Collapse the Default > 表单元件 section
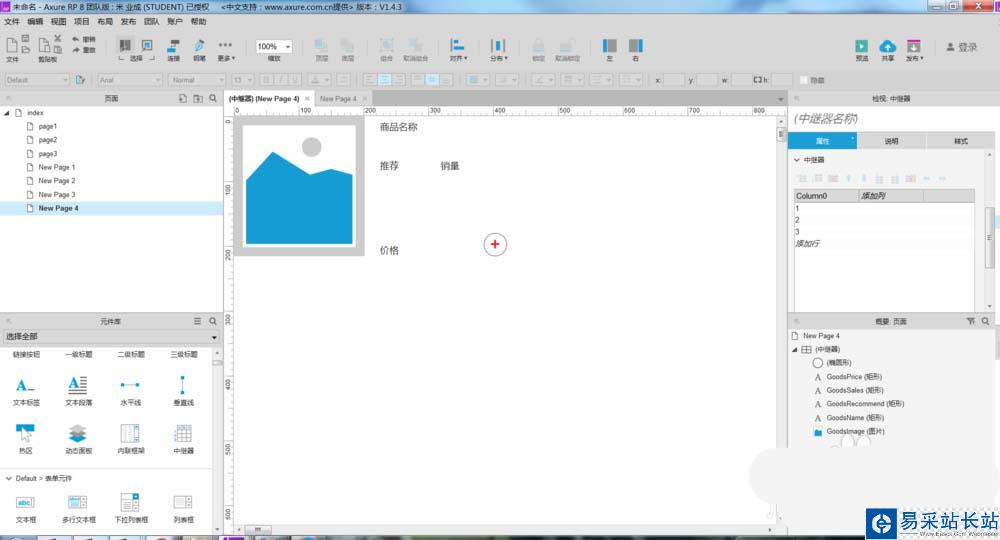Image resolution: width=1000 pixels, height=540 pixels. [8, 478]
